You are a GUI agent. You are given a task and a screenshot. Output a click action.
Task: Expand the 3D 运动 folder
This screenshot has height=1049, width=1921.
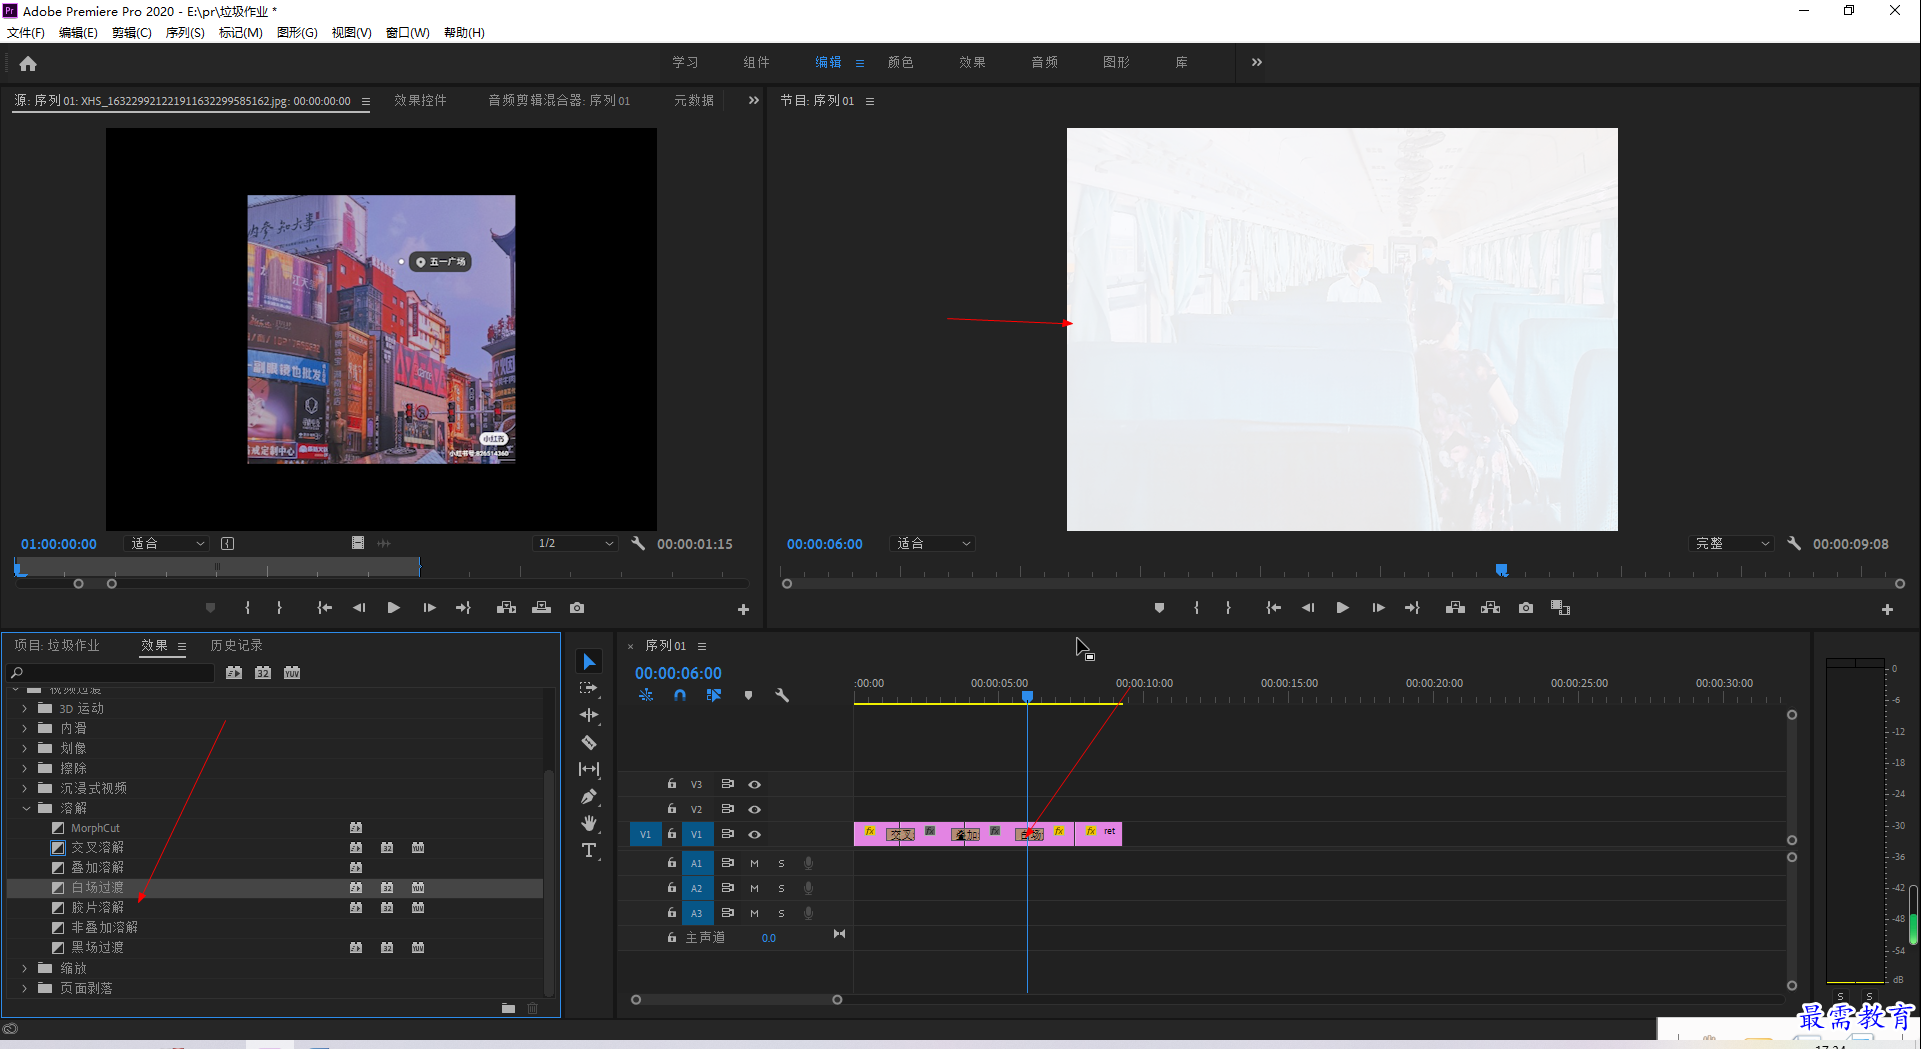25,708
